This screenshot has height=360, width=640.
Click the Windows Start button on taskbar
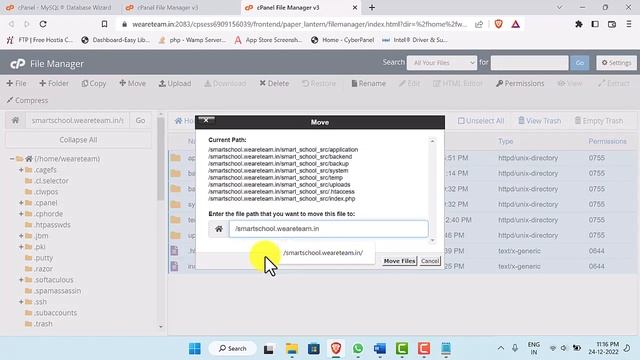point(195,349)
